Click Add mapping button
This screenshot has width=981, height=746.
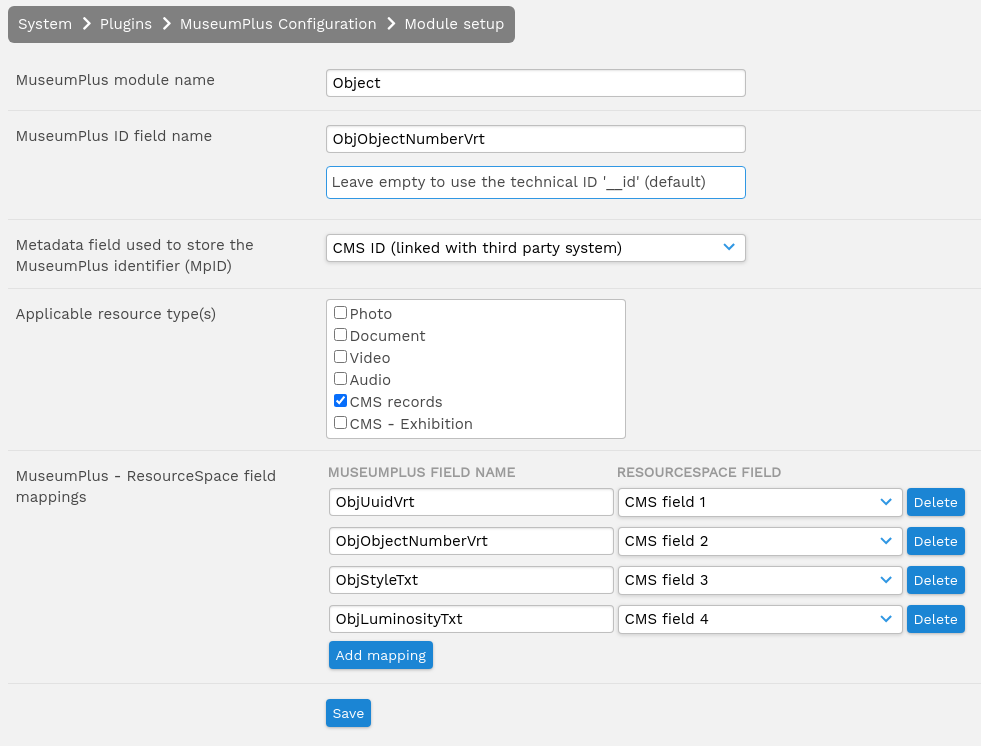point(380,655)
